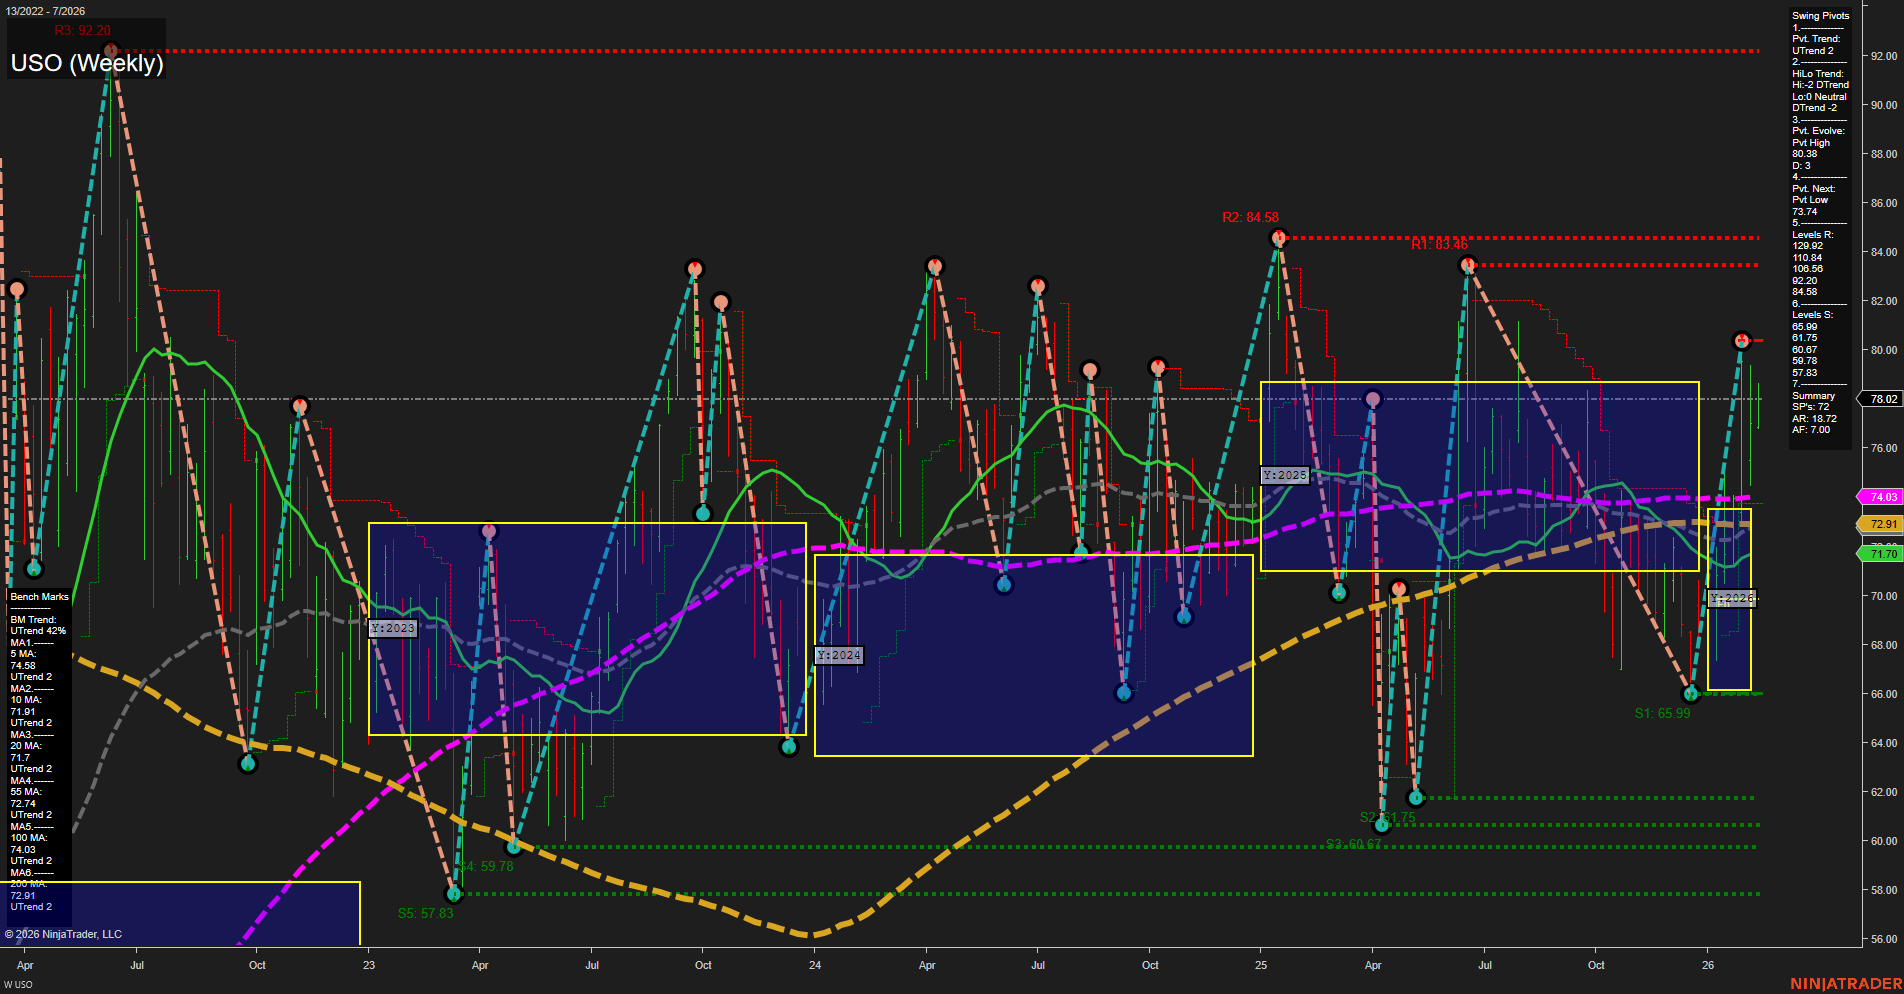Click the blue pivot dot inside the Y:2024 box

[1003, 583]
